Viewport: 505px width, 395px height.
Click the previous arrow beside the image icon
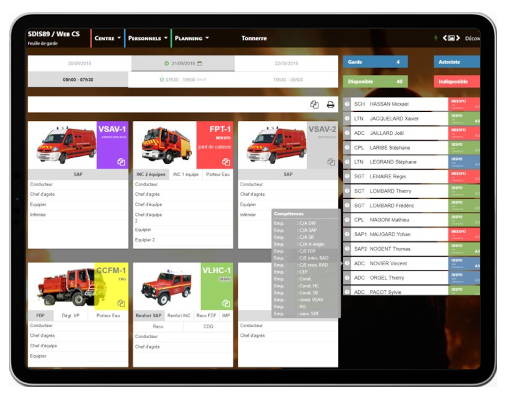point(444,38)
